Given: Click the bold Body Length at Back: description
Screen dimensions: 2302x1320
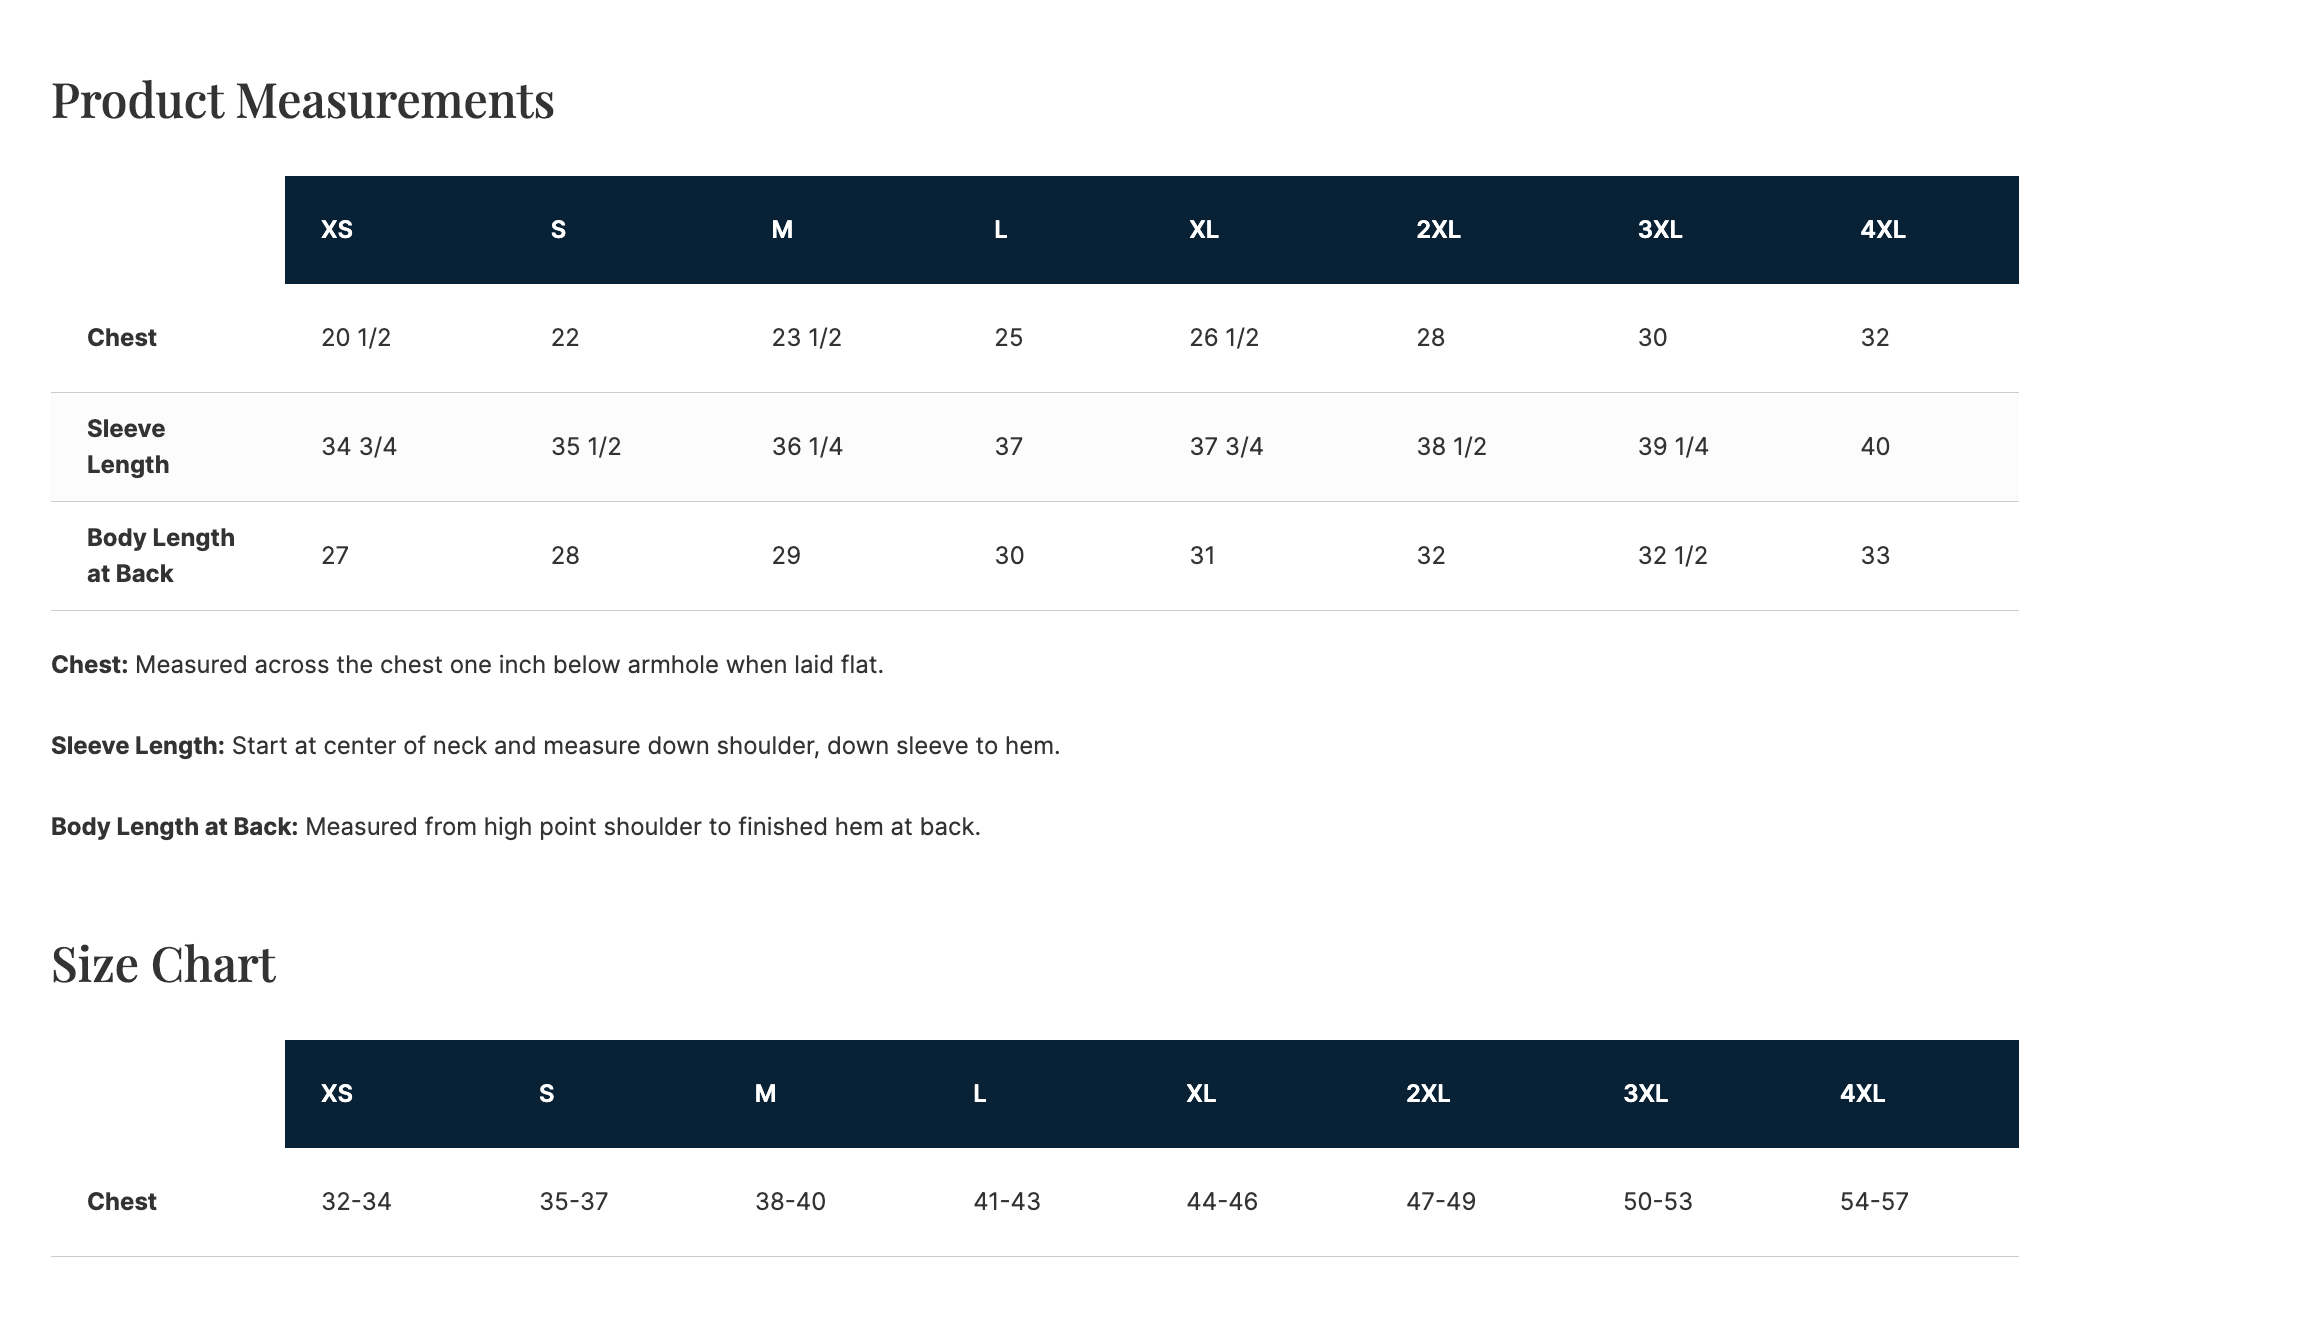Looking at the screenshot, I should 175,827.
